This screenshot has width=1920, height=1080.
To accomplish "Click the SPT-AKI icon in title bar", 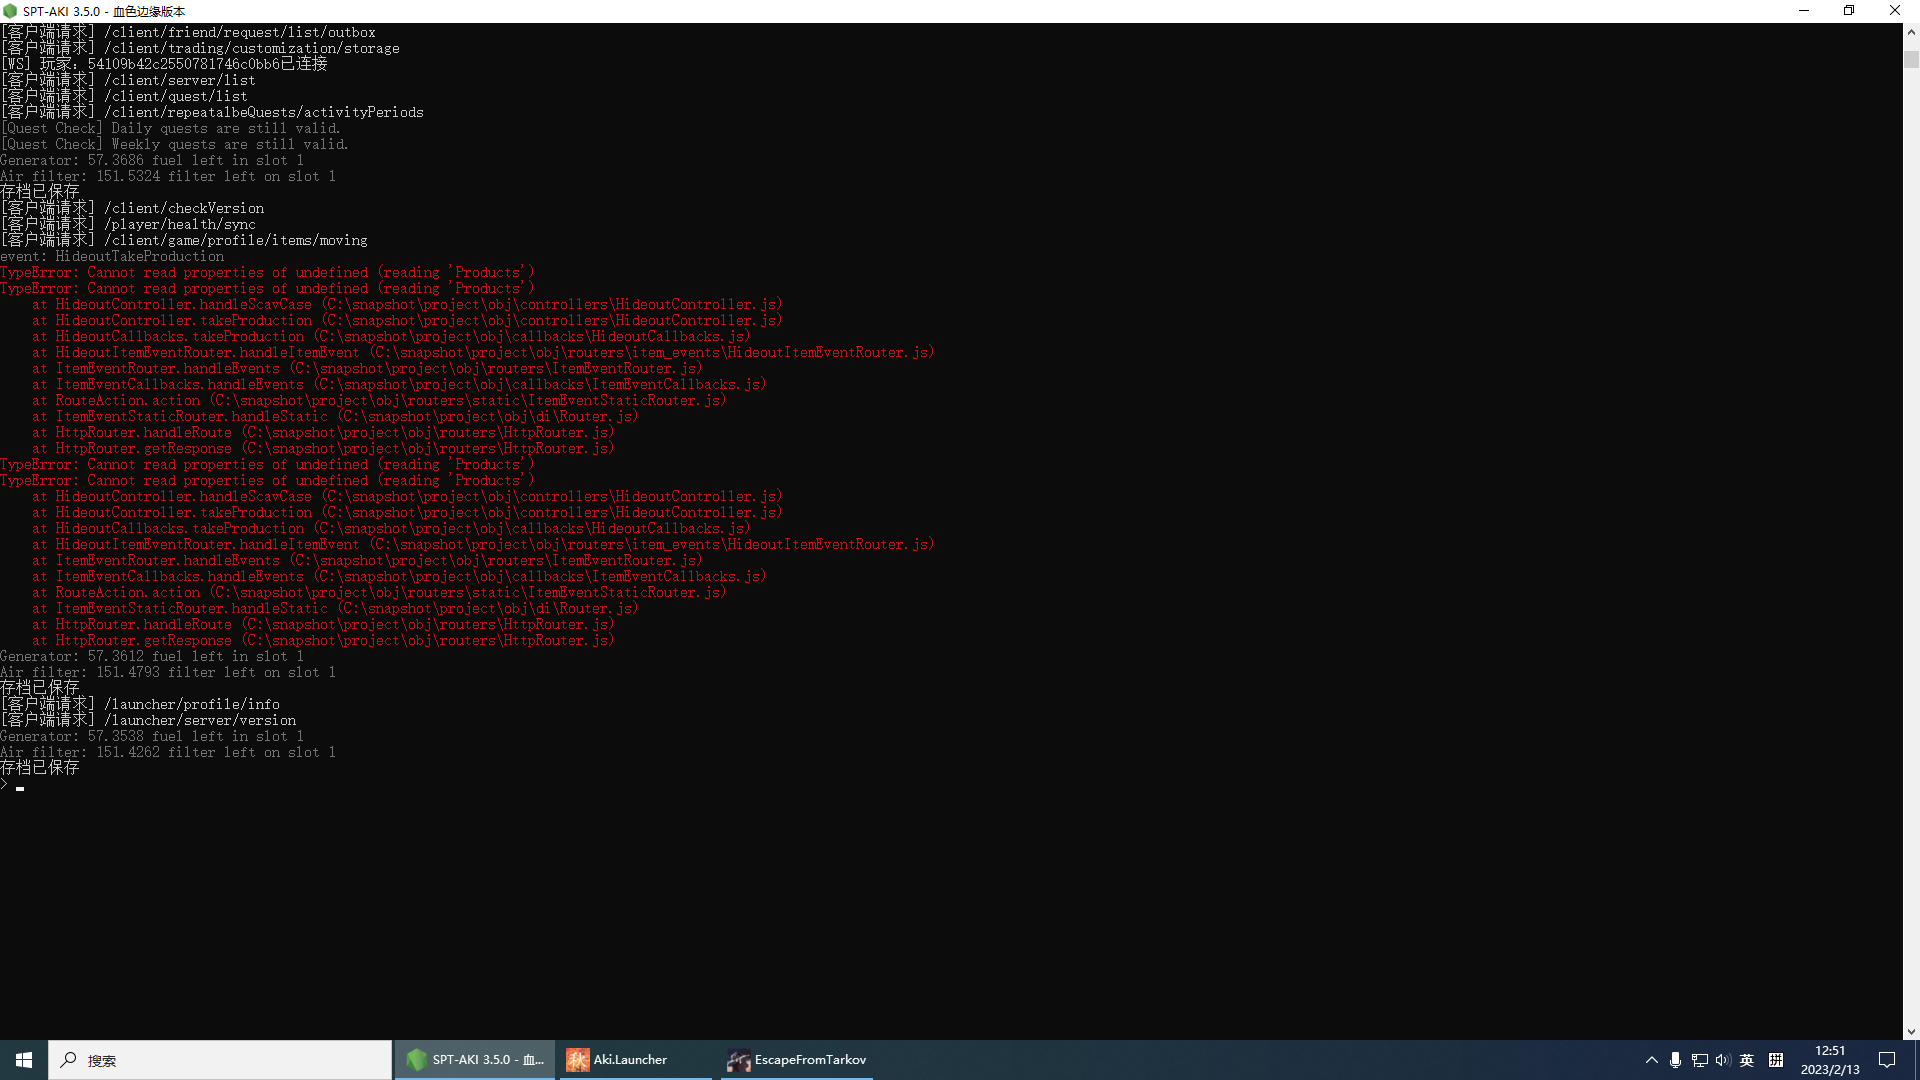I will pos(10,11).
